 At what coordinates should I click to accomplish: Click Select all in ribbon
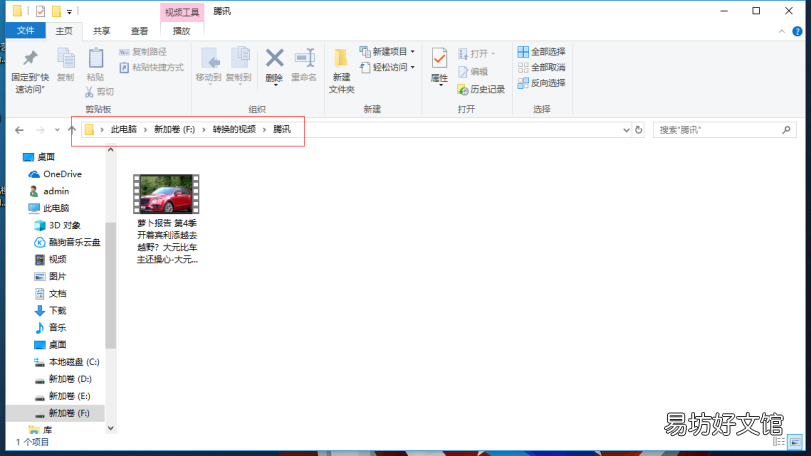point(542,52)
